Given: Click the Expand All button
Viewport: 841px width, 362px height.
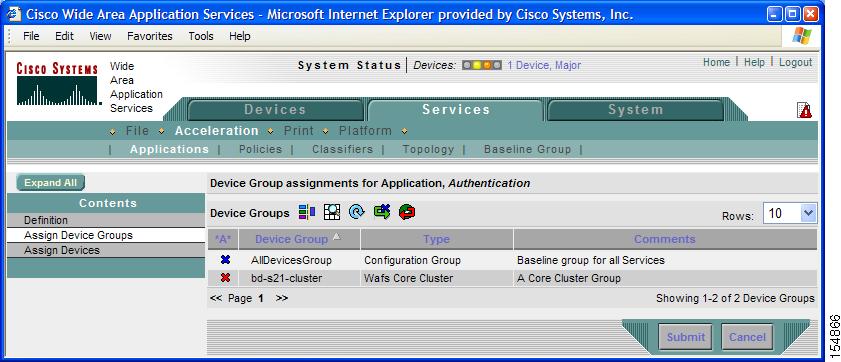Looking at the screenshot, I should click(50, 183).
